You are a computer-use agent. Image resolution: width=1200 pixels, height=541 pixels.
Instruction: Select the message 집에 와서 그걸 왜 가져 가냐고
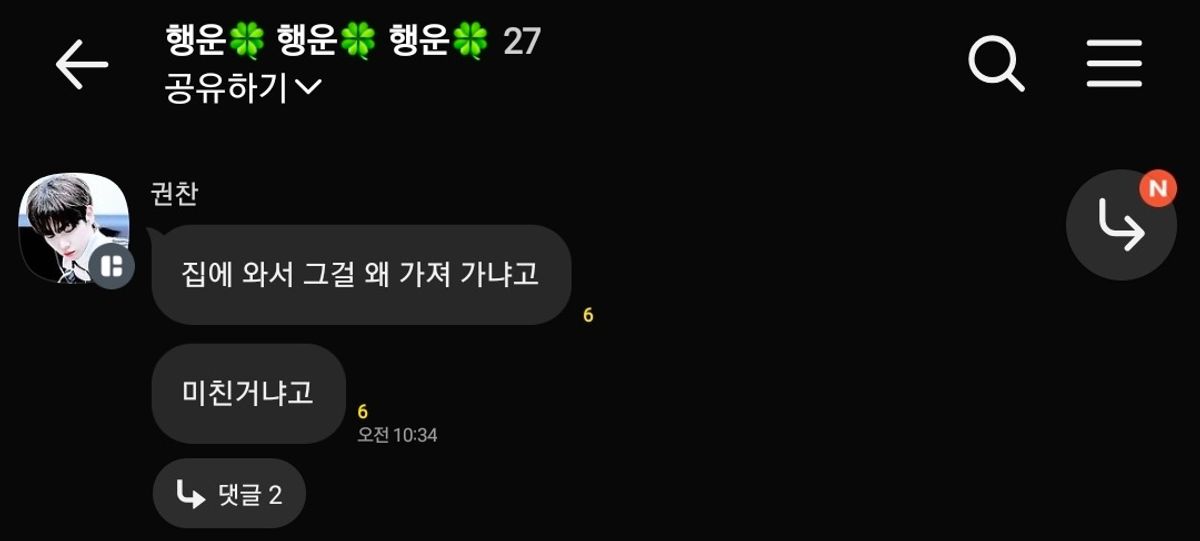(361, 275)
